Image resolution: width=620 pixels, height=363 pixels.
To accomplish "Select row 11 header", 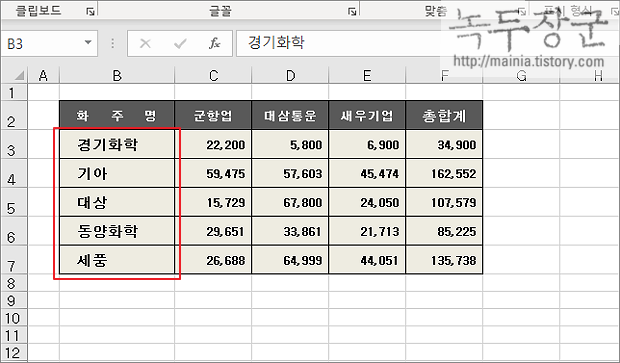I will (x=14, y=335).
